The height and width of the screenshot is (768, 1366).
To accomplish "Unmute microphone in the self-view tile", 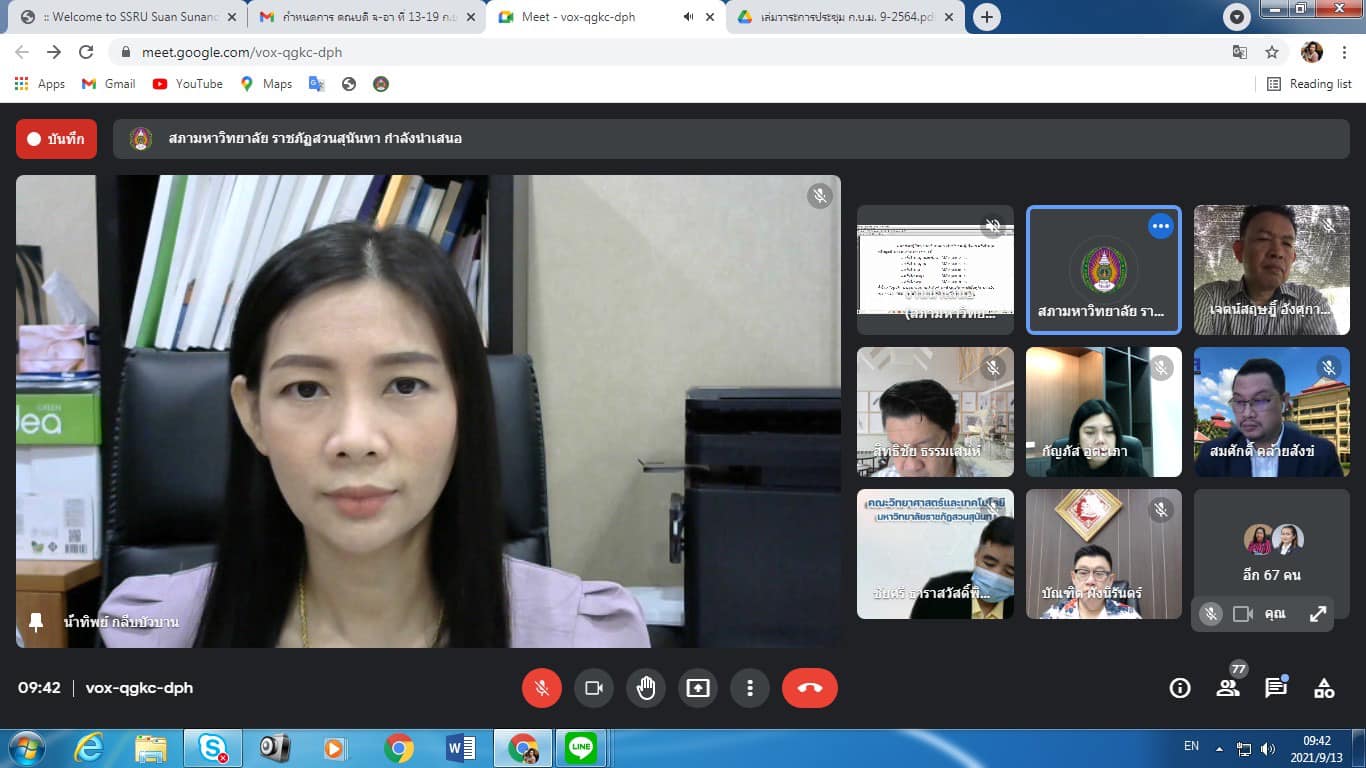I will 1211,614.
